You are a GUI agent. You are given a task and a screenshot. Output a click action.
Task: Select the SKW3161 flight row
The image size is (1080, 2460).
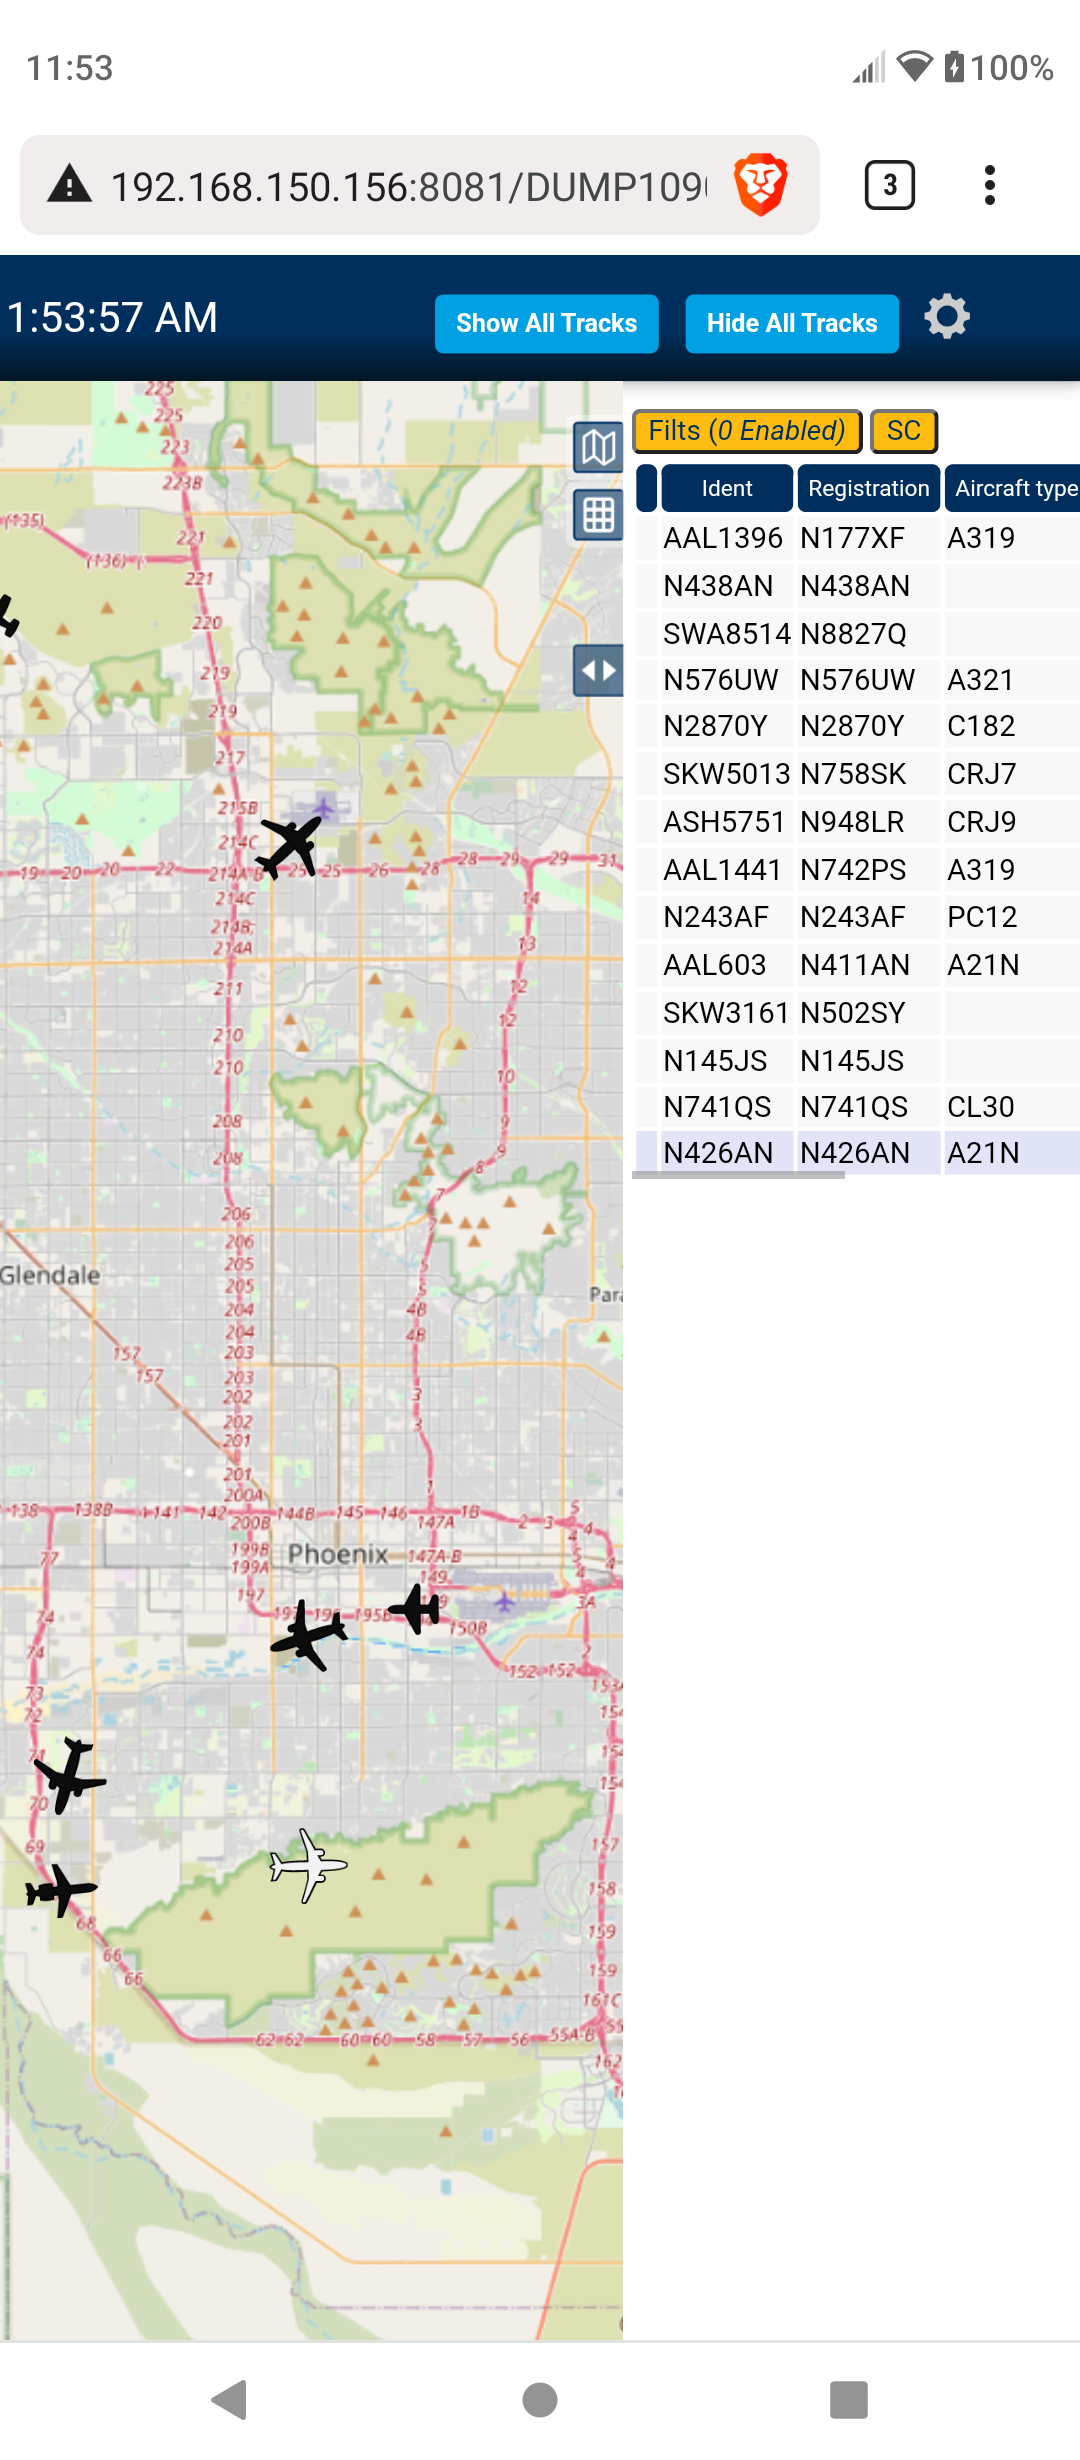click(x=858, y=1013)
